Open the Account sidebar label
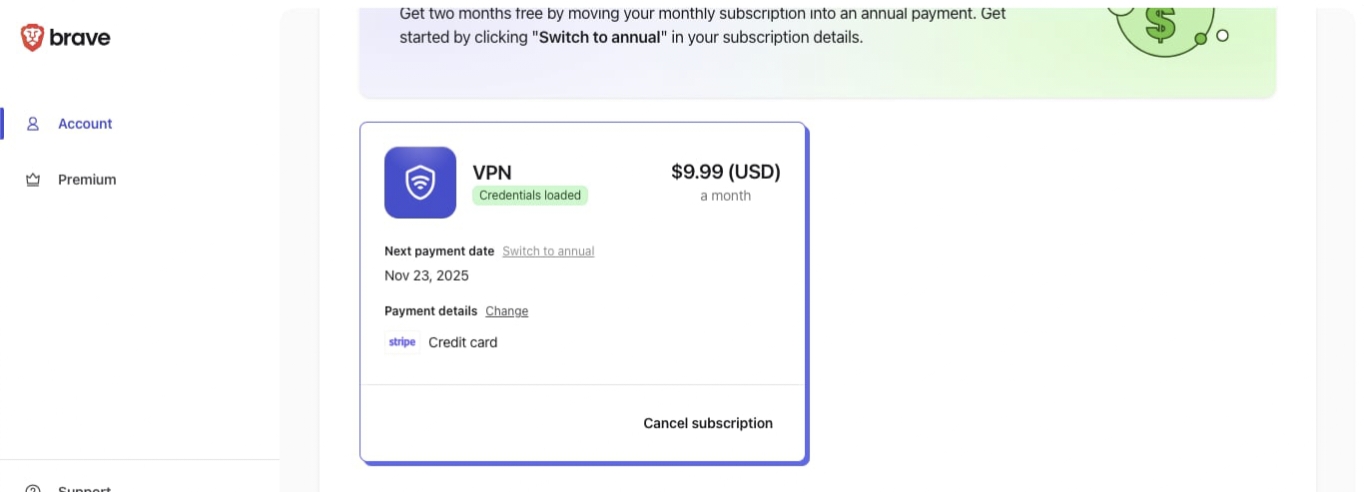This screenshot has width=1364, height=492. pos(85,124)
